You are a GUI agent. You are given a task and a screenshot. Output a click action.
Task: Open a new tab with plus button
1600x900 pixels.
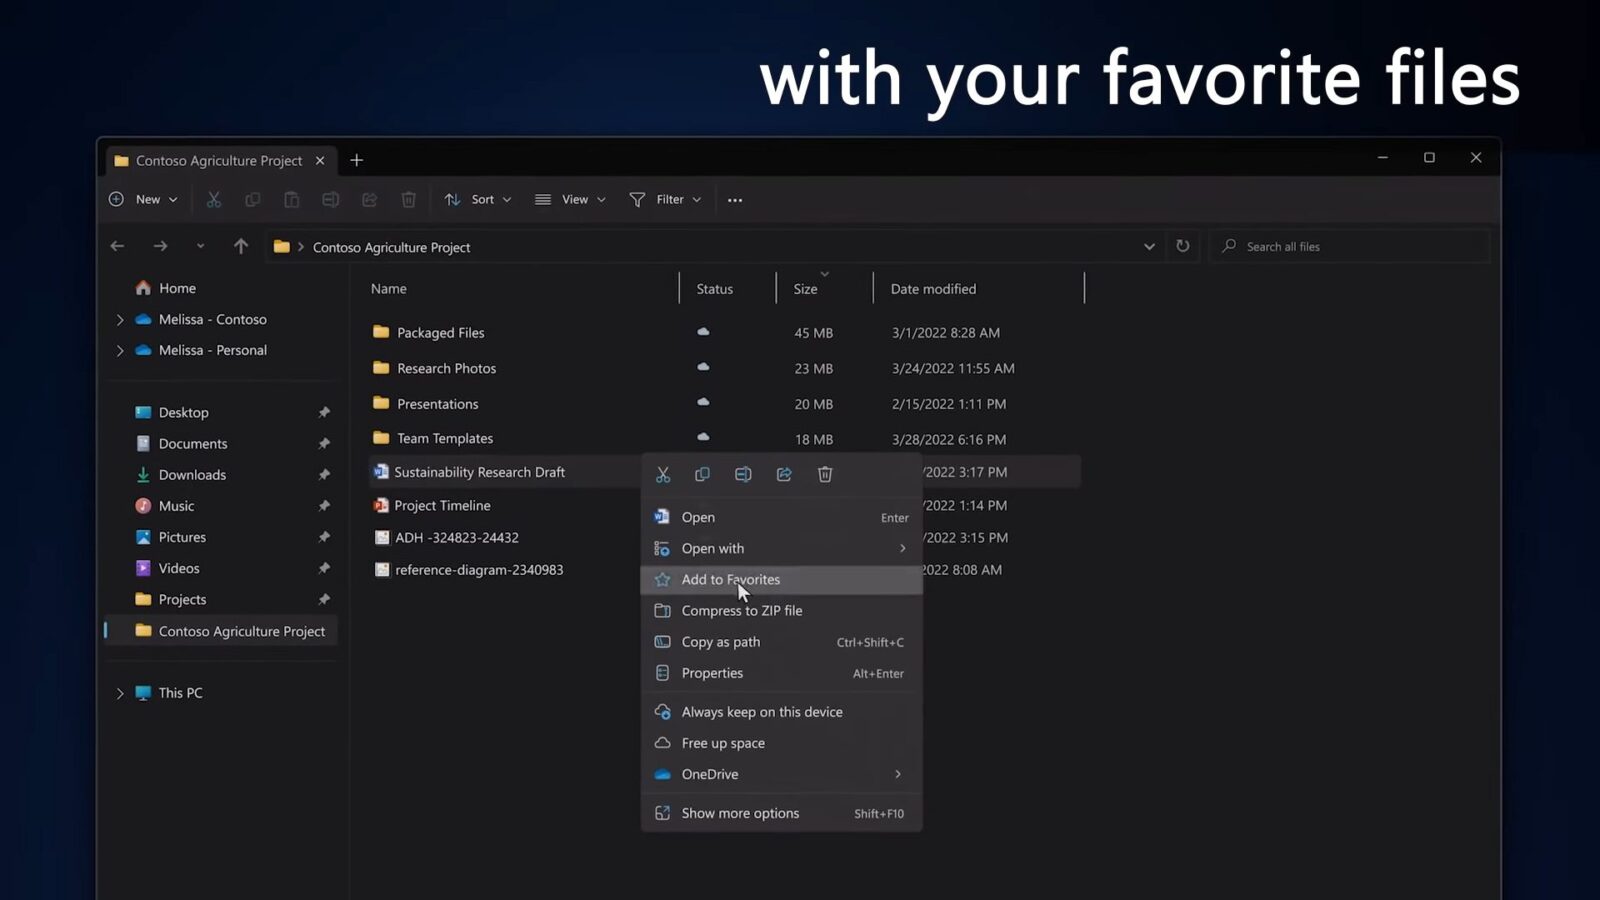[x=357, y=160]
